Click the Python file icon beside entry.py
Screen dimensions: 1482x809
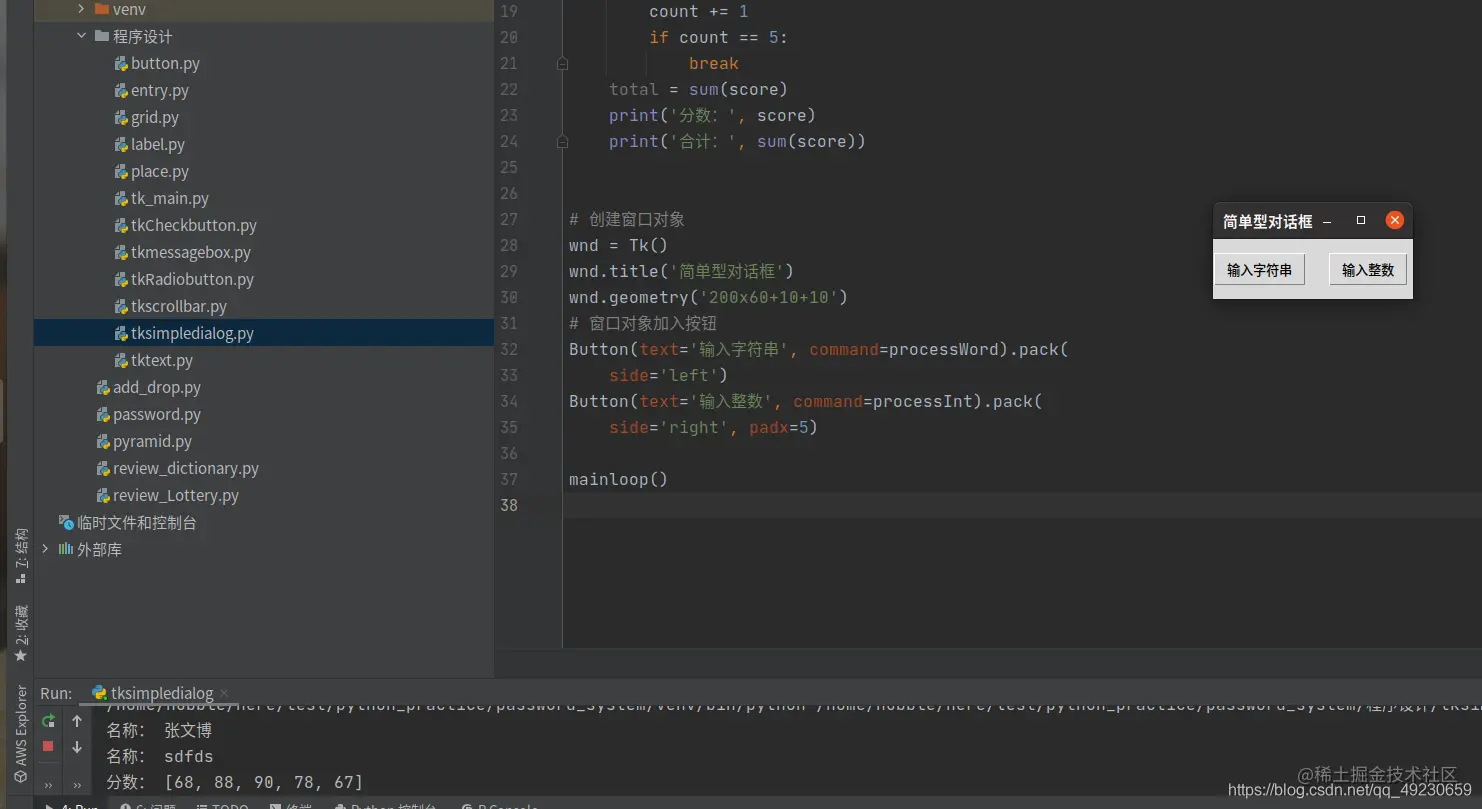click(120, 90)
